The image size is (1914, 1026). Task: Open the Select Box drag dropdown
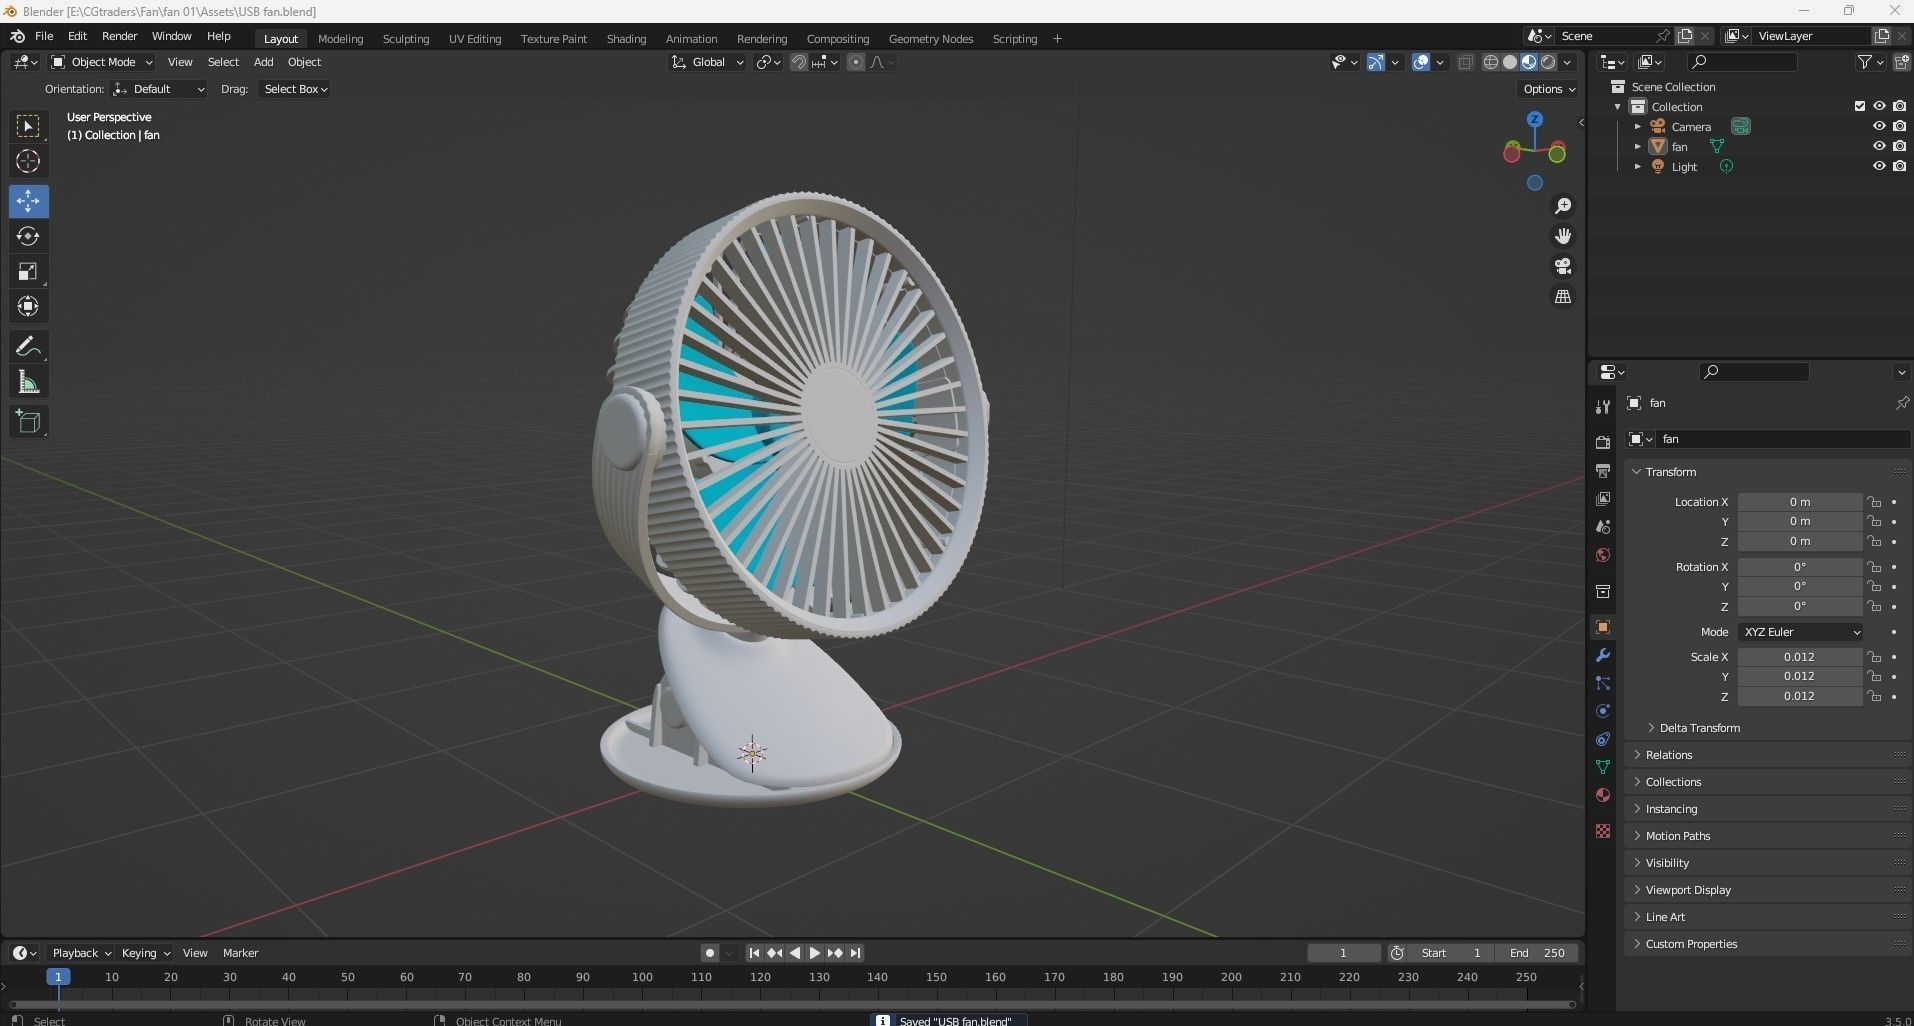[x=295, y=89]
